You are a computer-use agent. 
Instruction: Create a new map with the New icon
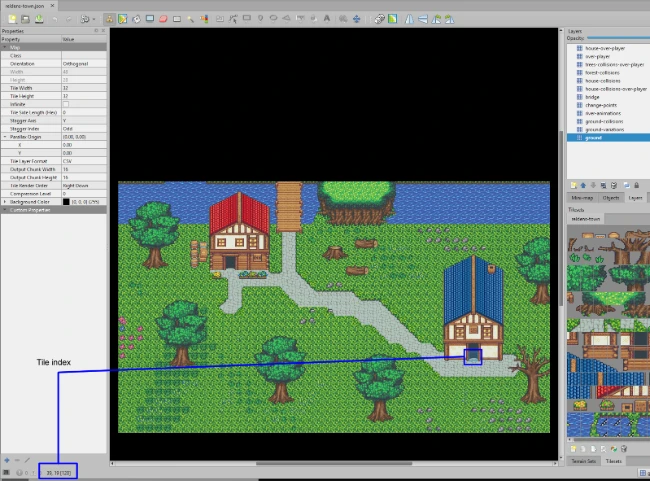tap(12, 19)
